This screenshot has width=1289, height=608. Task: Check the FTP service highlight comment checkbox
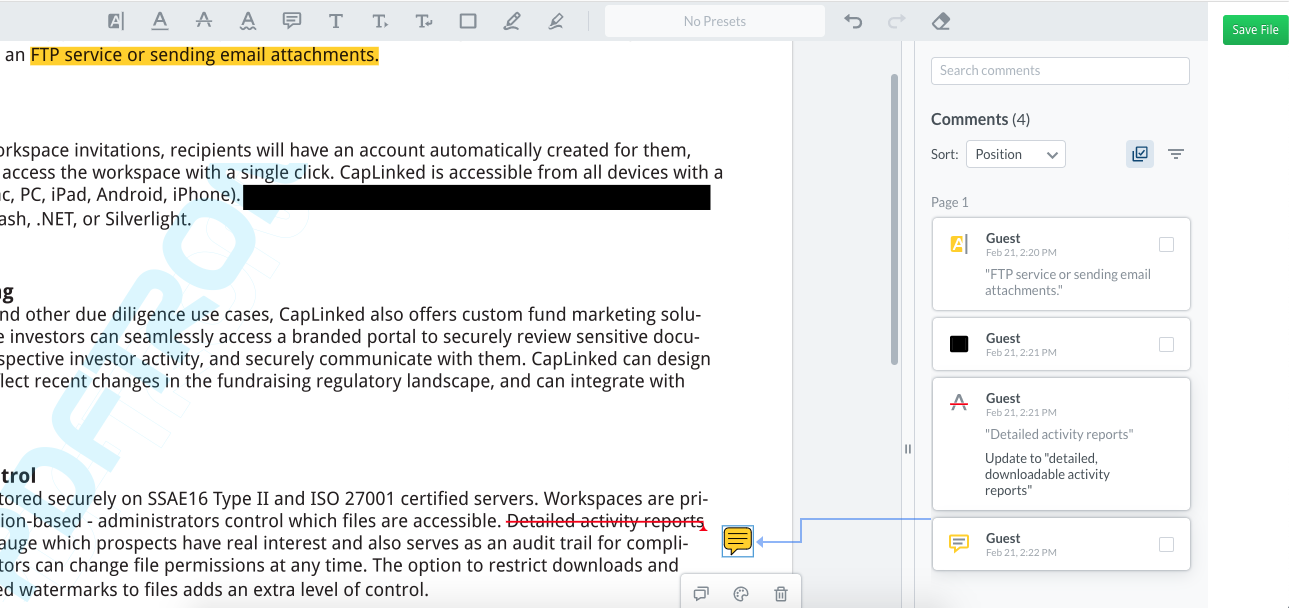(x=1166, y=245)
